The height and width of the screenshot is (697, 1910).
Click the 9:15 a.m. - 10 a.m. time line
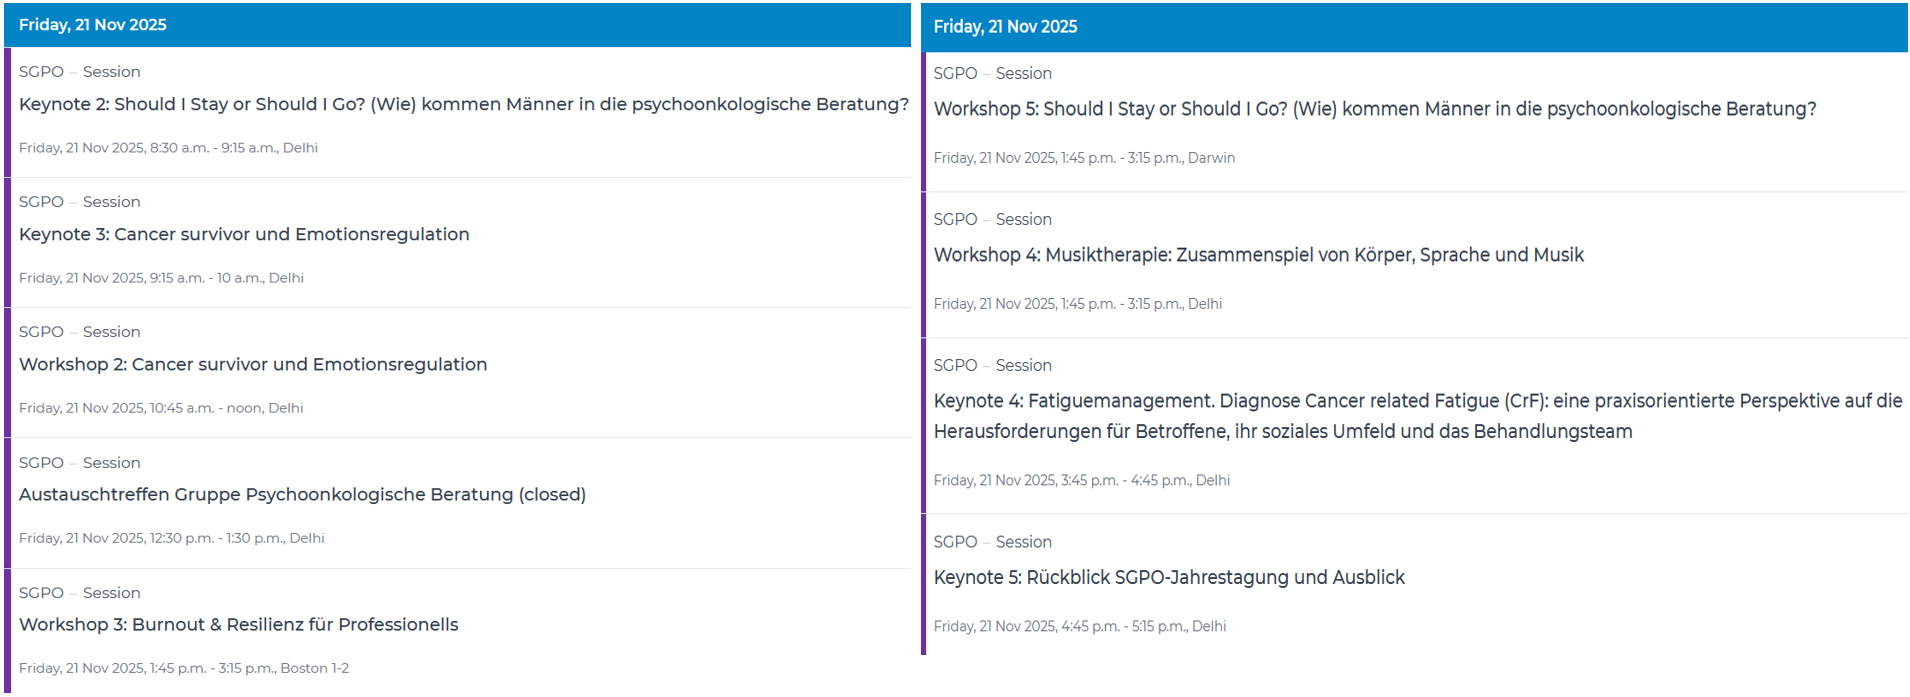pyautogui.click(x=161, y=278)
